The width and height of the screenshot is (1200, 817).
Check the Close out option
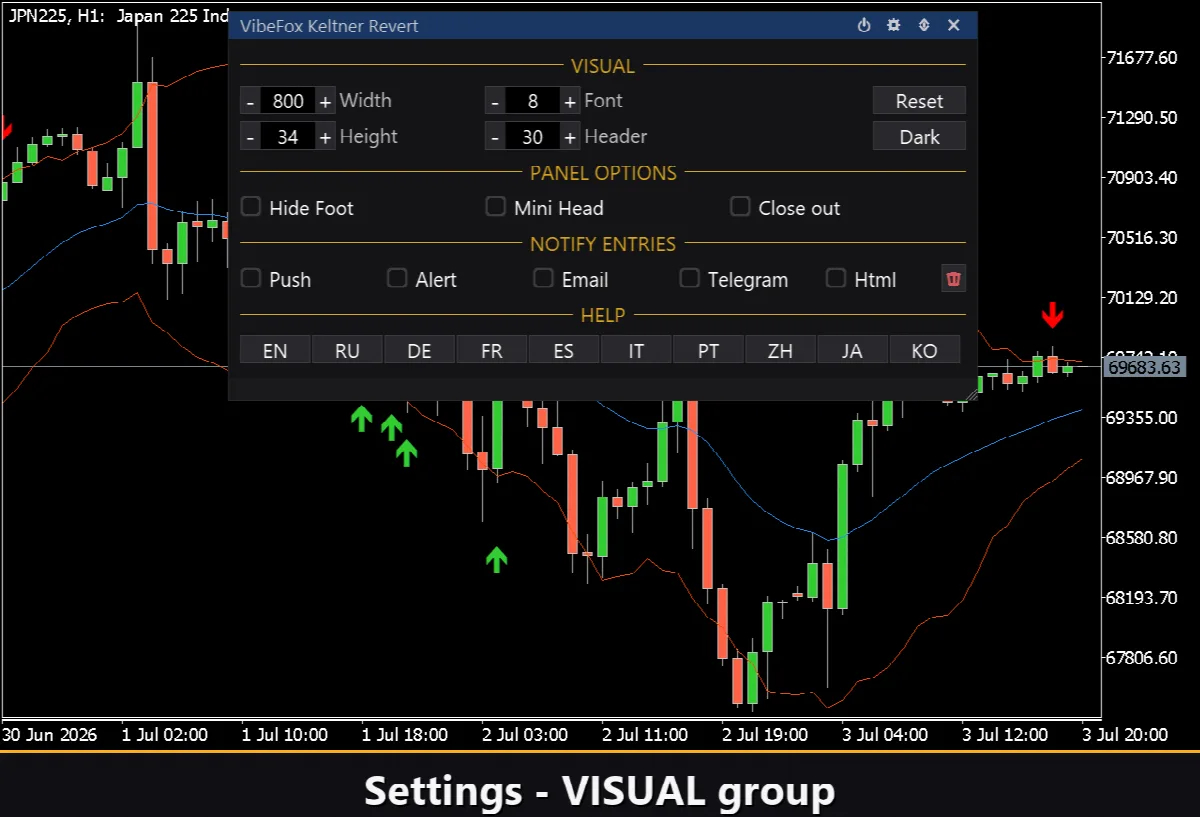tap(740, 207)
